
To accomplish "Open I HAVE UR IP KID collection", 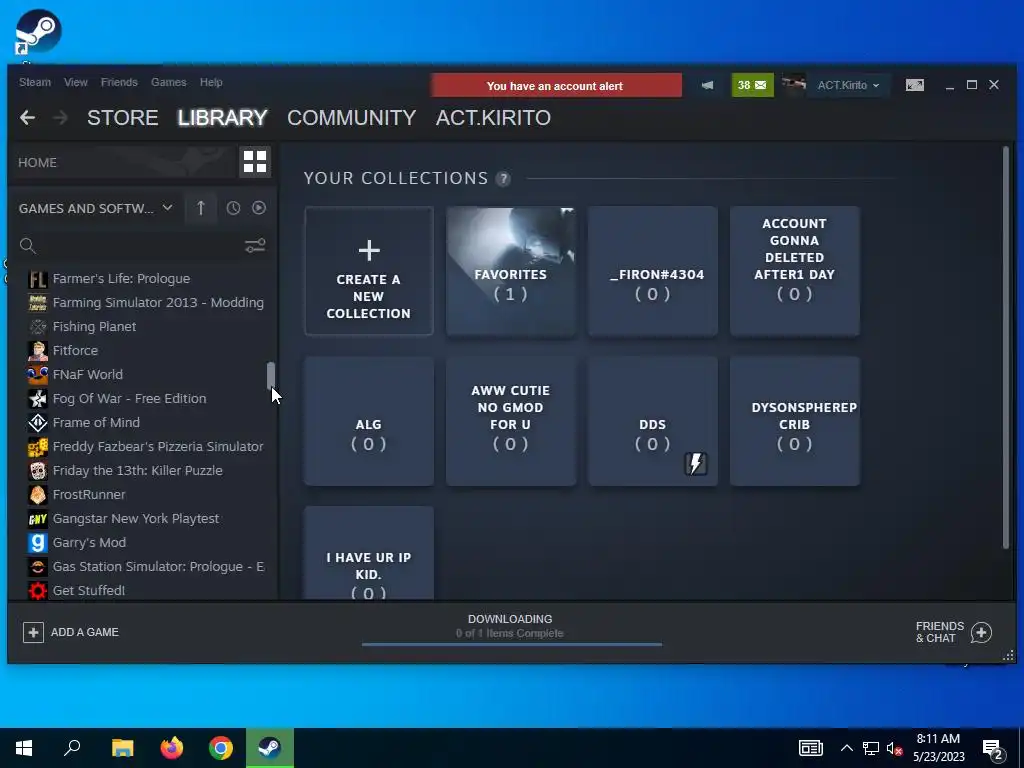I will [x=369, y=554].
